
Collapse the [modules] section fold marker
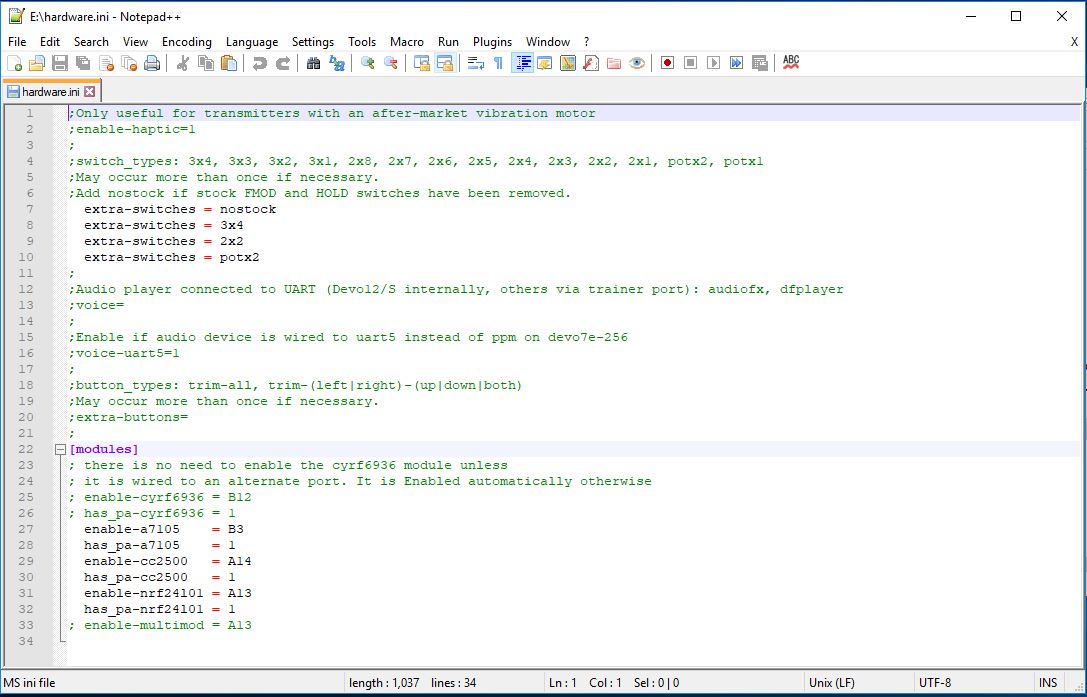[x=60, y=450]
